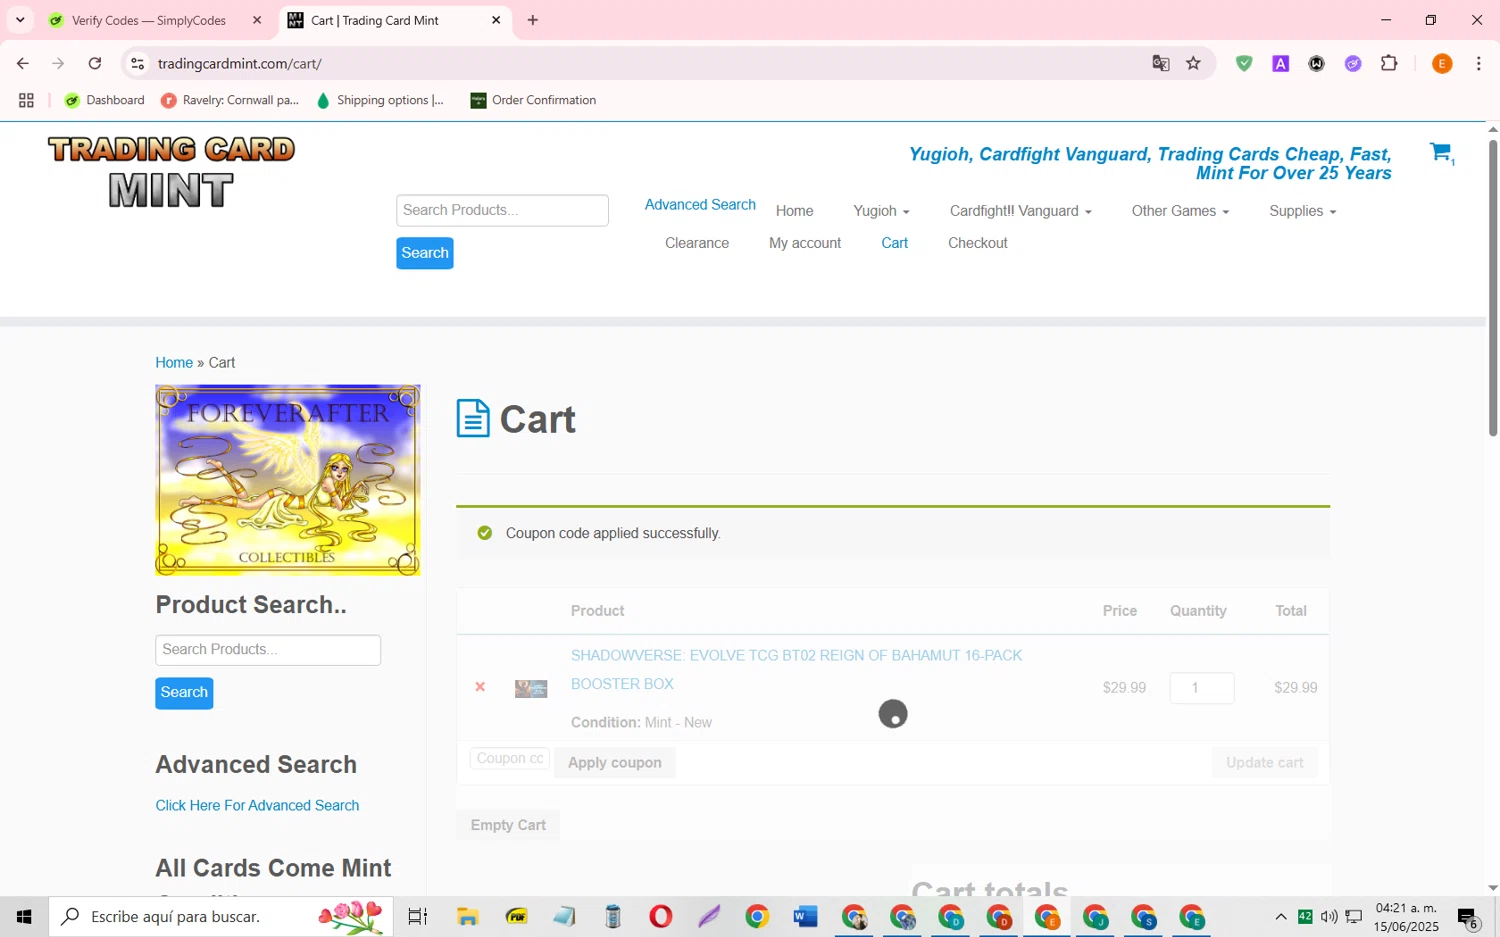Open Opera browser from the taskbar
1500x937 pixels.
(x=660, y=916)
